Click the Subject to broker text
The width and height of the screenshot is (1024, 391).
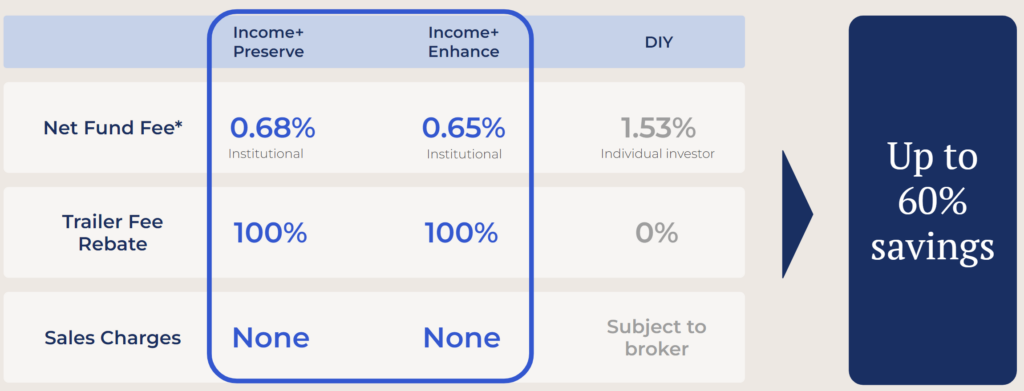click(x=656, y=337)
